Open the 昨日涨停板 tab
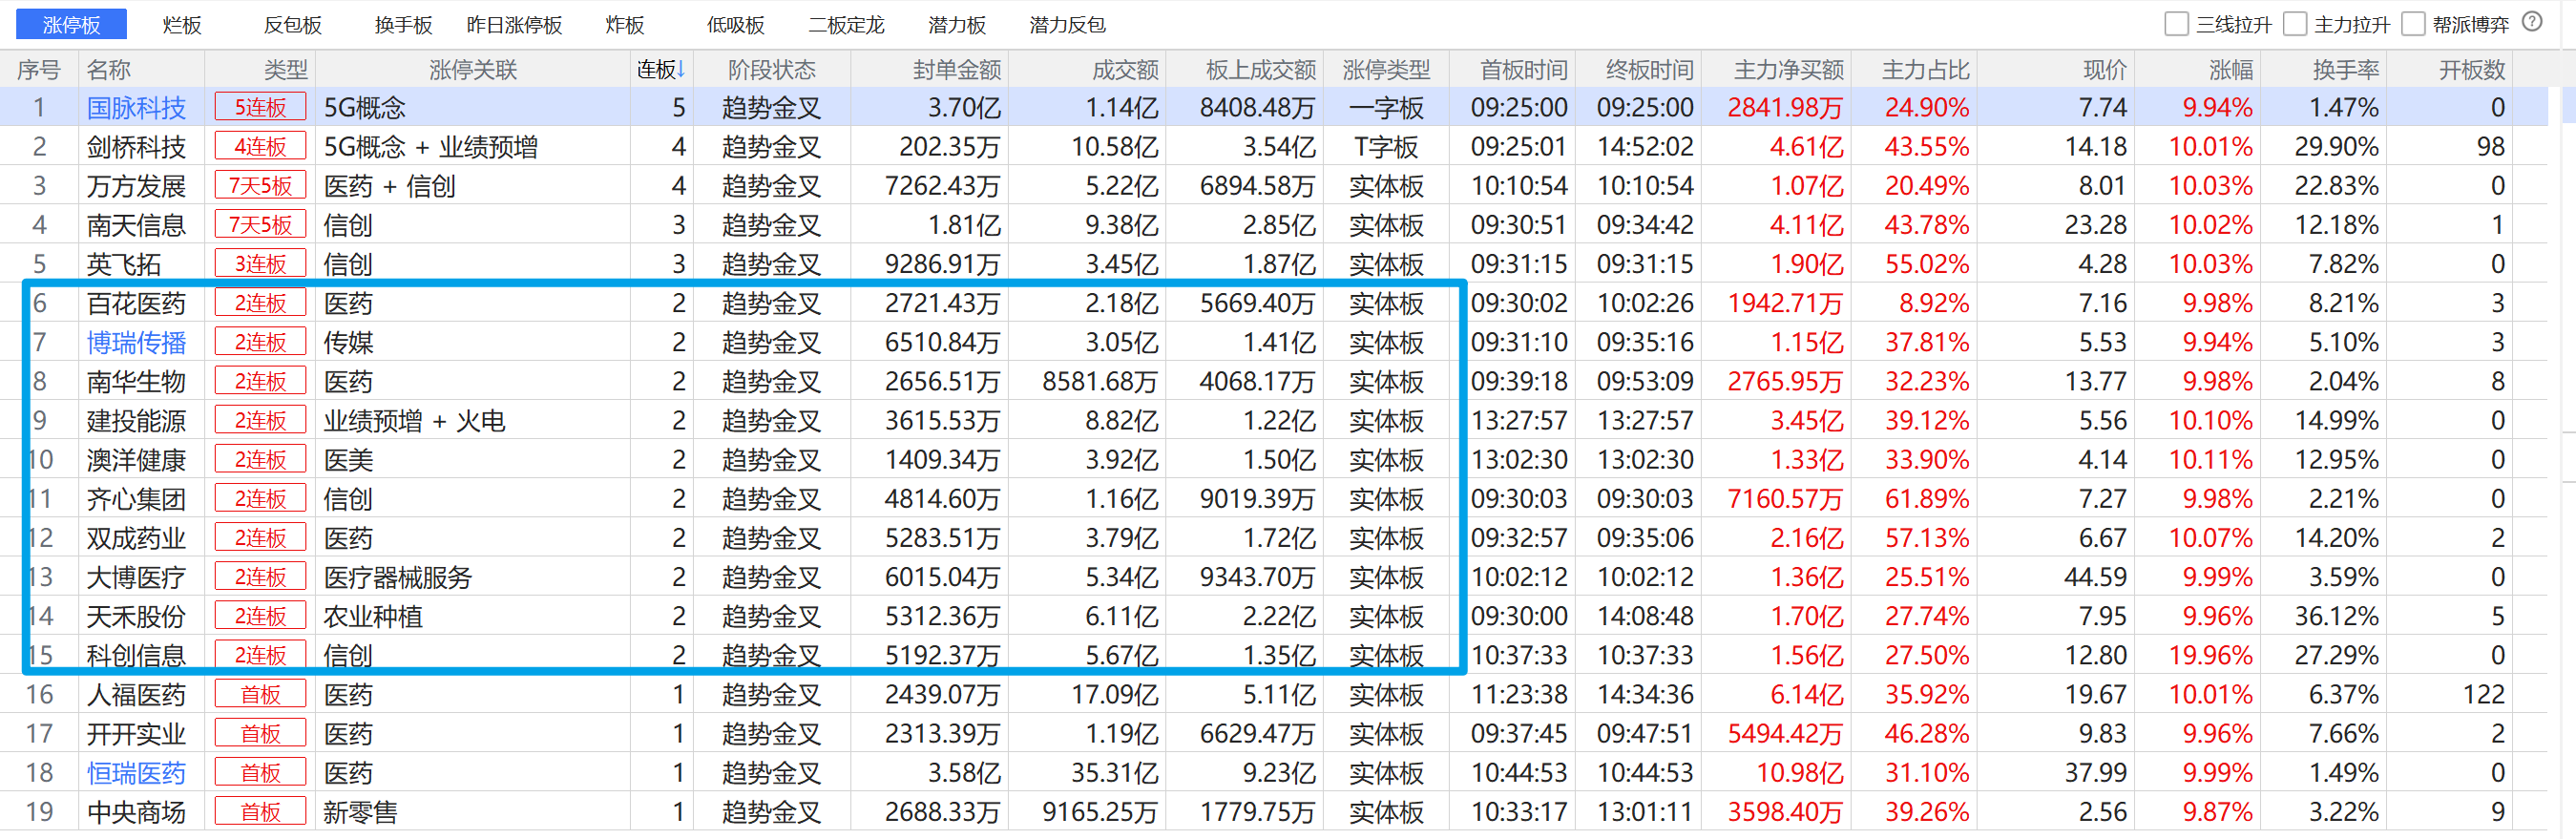The image size is (2576, 839). [x=514, y=24]
